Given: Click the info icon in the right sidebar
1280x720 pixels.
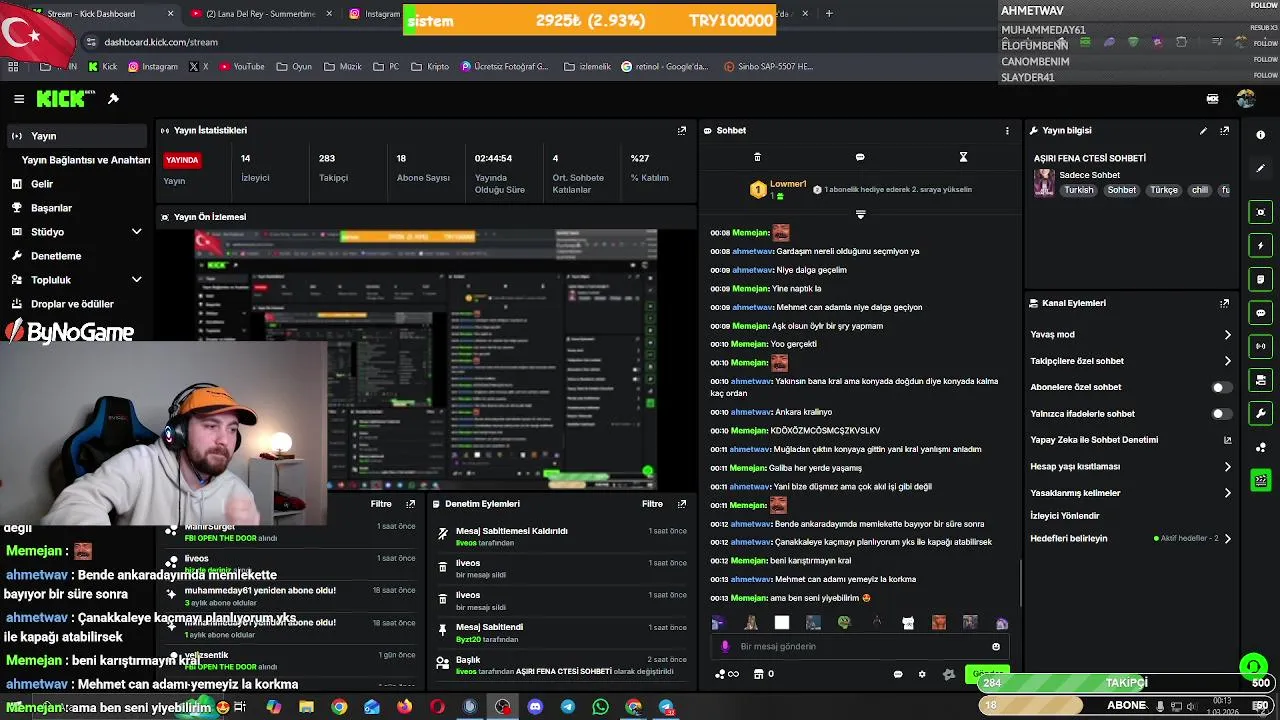Looking at the screenshot, I should pyautogui.click(x=1260, y=134).
